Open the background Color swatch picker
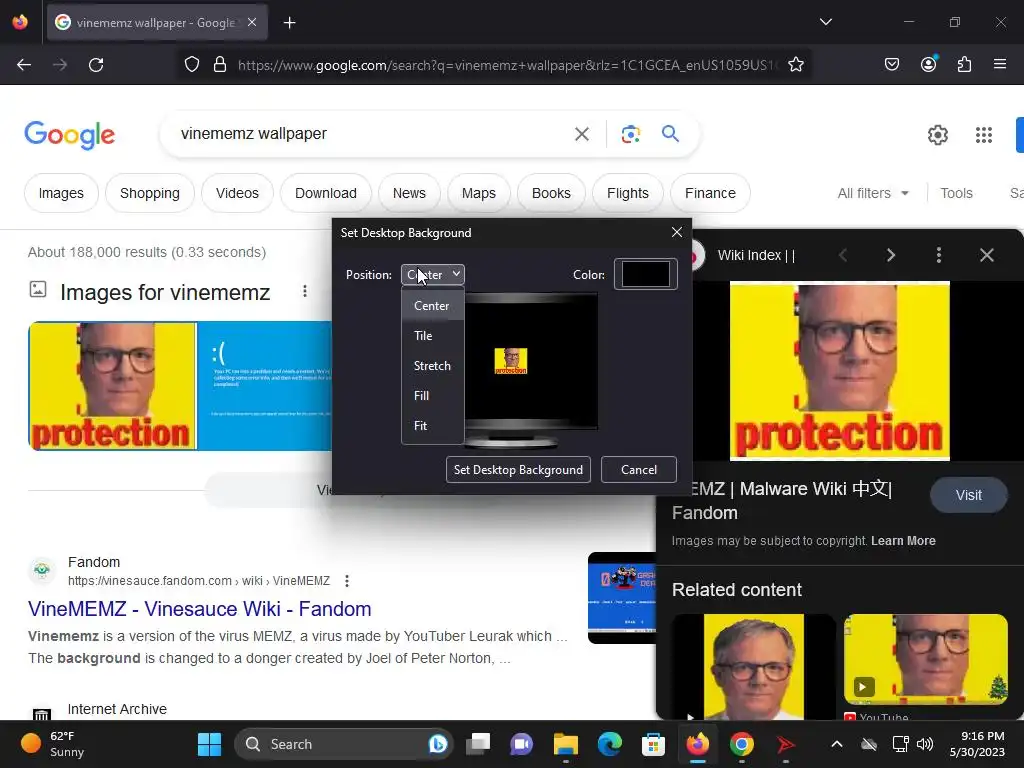1024x768 pixels. (645, 274)
